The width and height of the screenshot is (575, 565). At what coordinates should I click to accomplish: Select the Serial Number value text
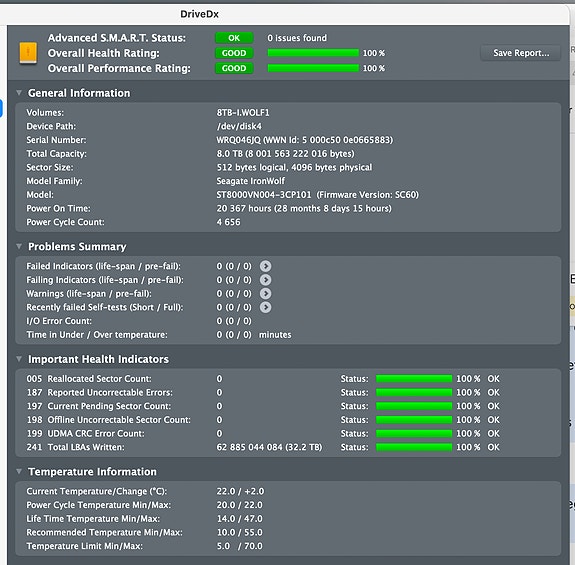point(304,140)
